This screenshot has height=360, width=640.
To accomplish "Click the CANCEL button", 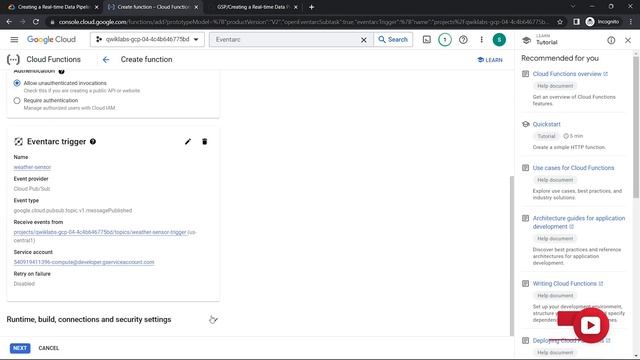I will pyautogui.click(x=49, y=348).
